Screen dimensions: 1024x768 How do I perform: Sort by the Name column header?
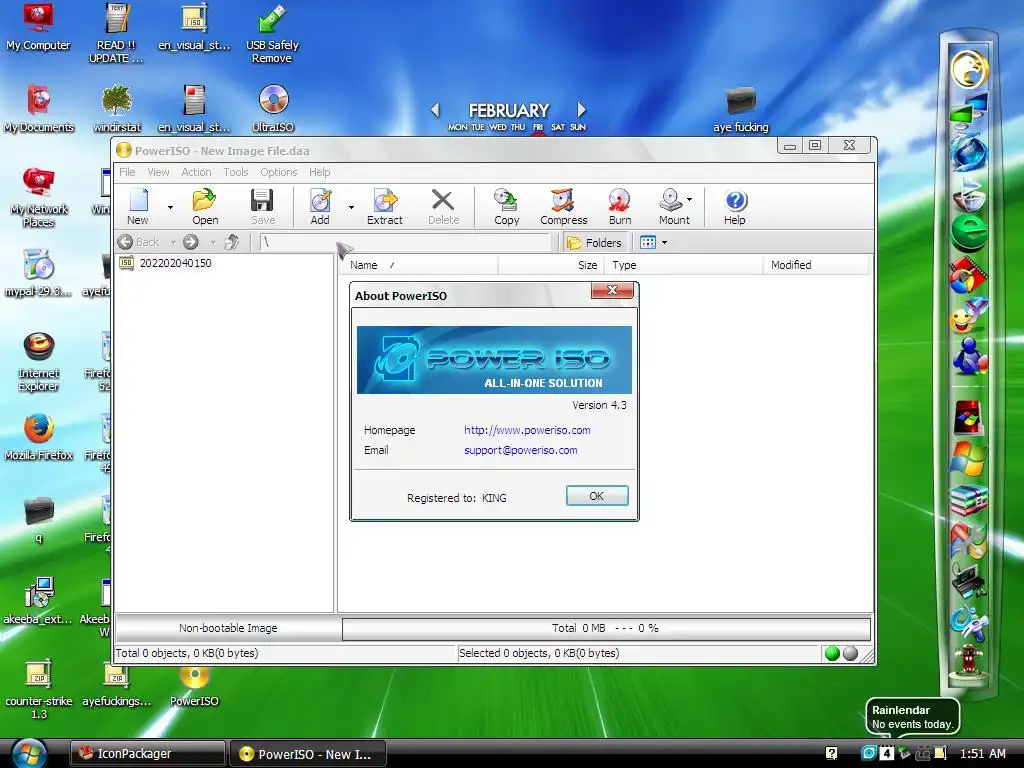419,264
